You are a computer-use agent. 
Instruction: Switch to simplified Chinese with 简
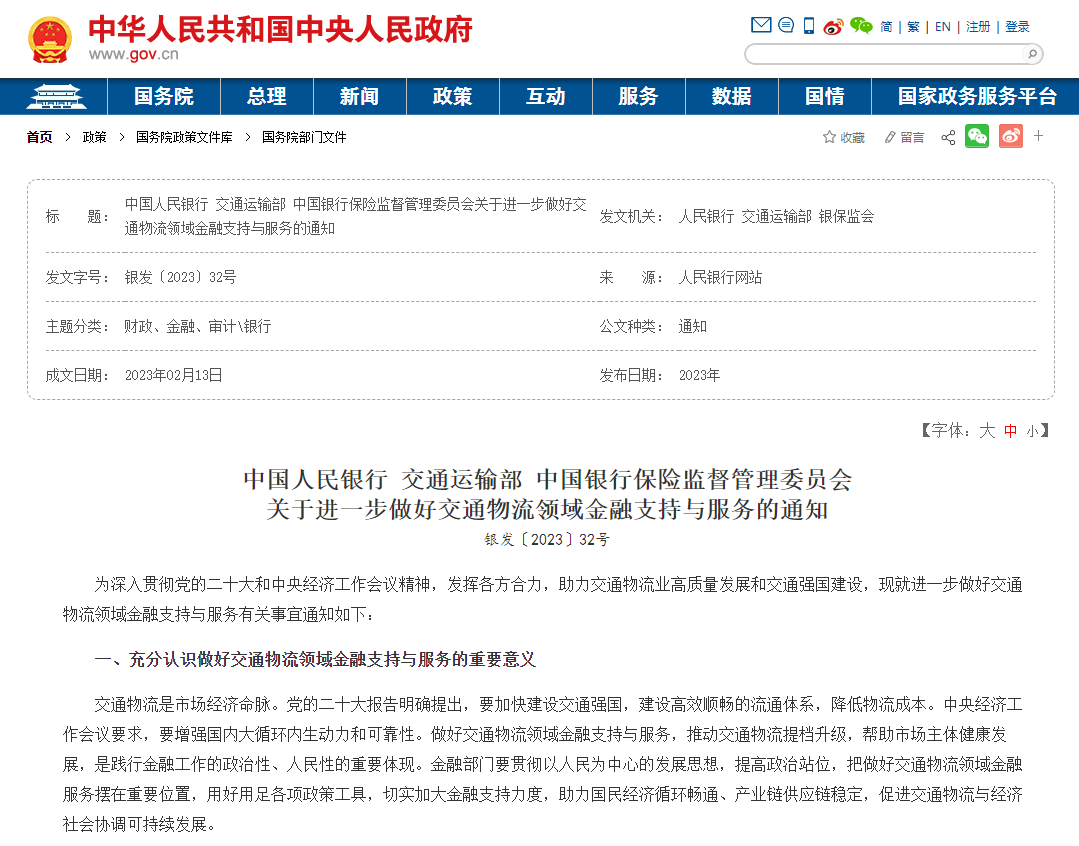point(885,27)
